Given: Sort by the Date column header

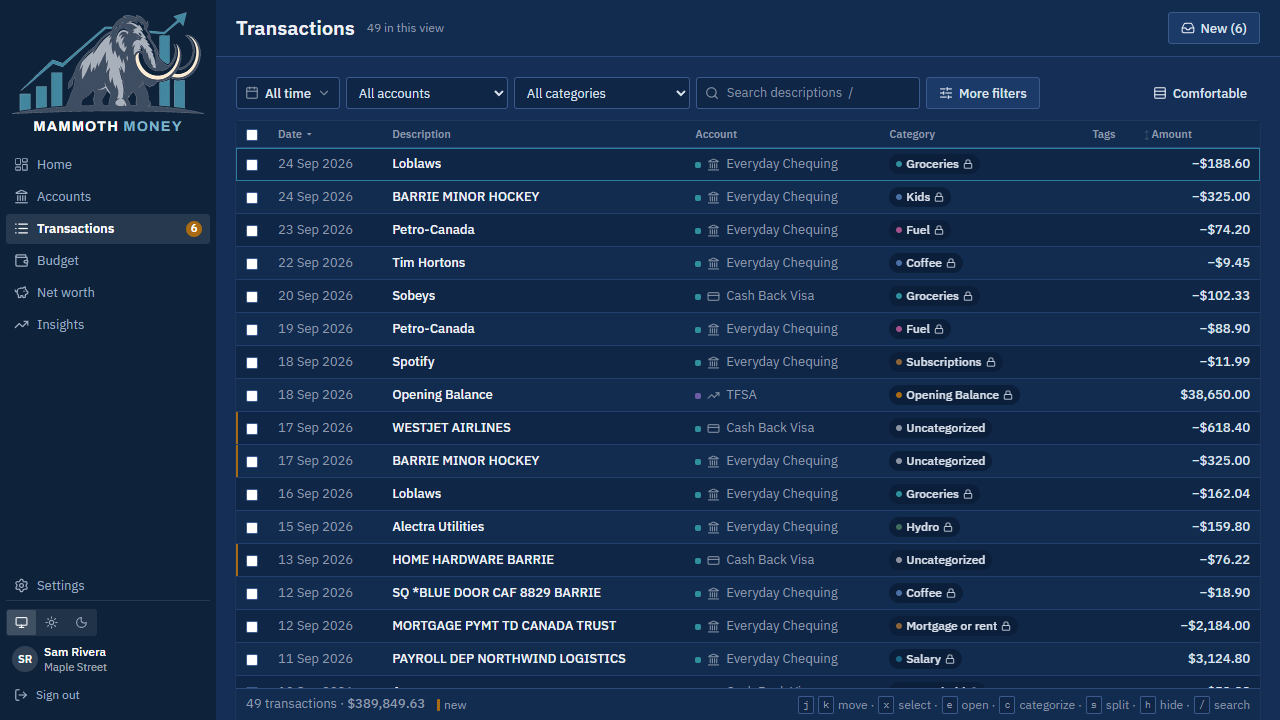Looking at the screenshot, I should click(295, 134).
